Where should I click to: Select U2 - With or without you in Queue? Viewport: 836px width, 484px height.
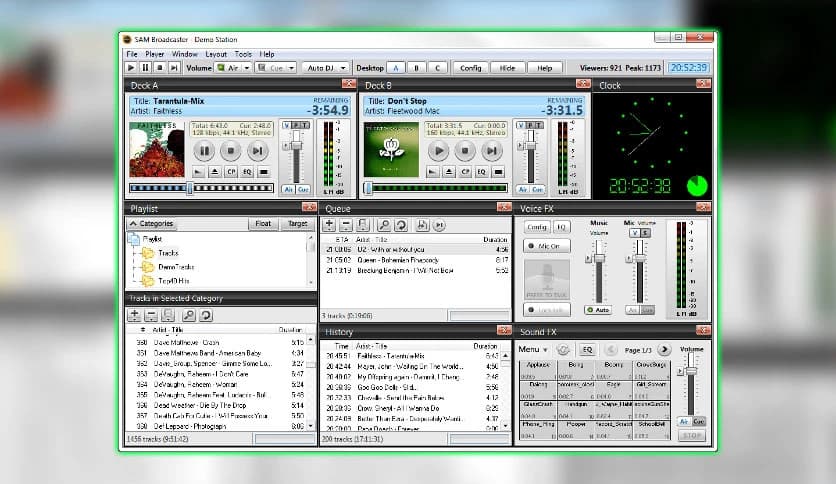(415, 249)
